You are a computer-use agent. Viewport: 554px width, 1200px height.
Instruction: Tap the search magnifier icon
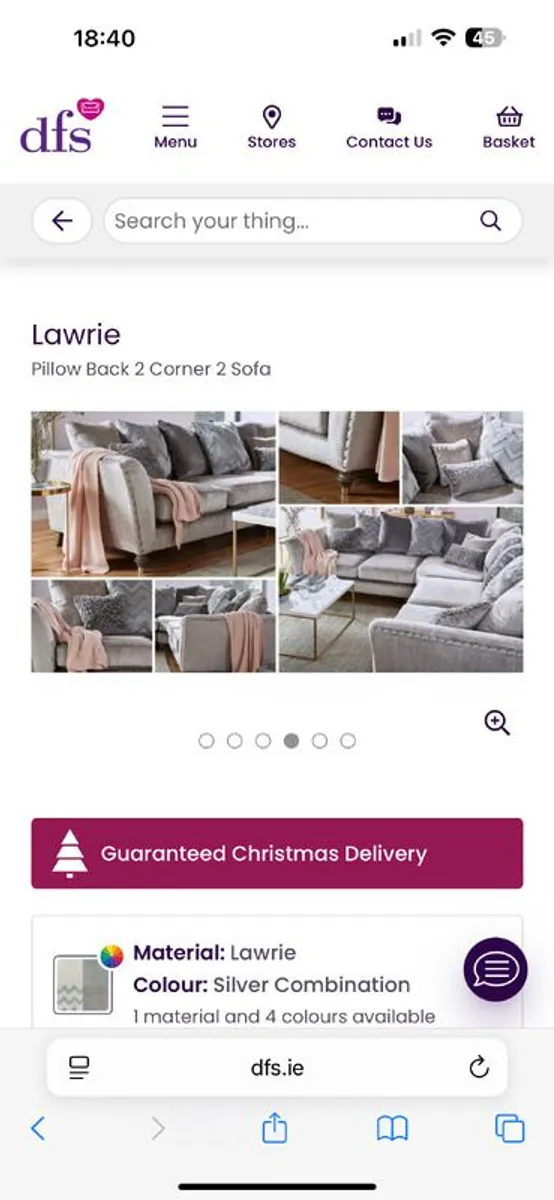click(x=490, y=221)
